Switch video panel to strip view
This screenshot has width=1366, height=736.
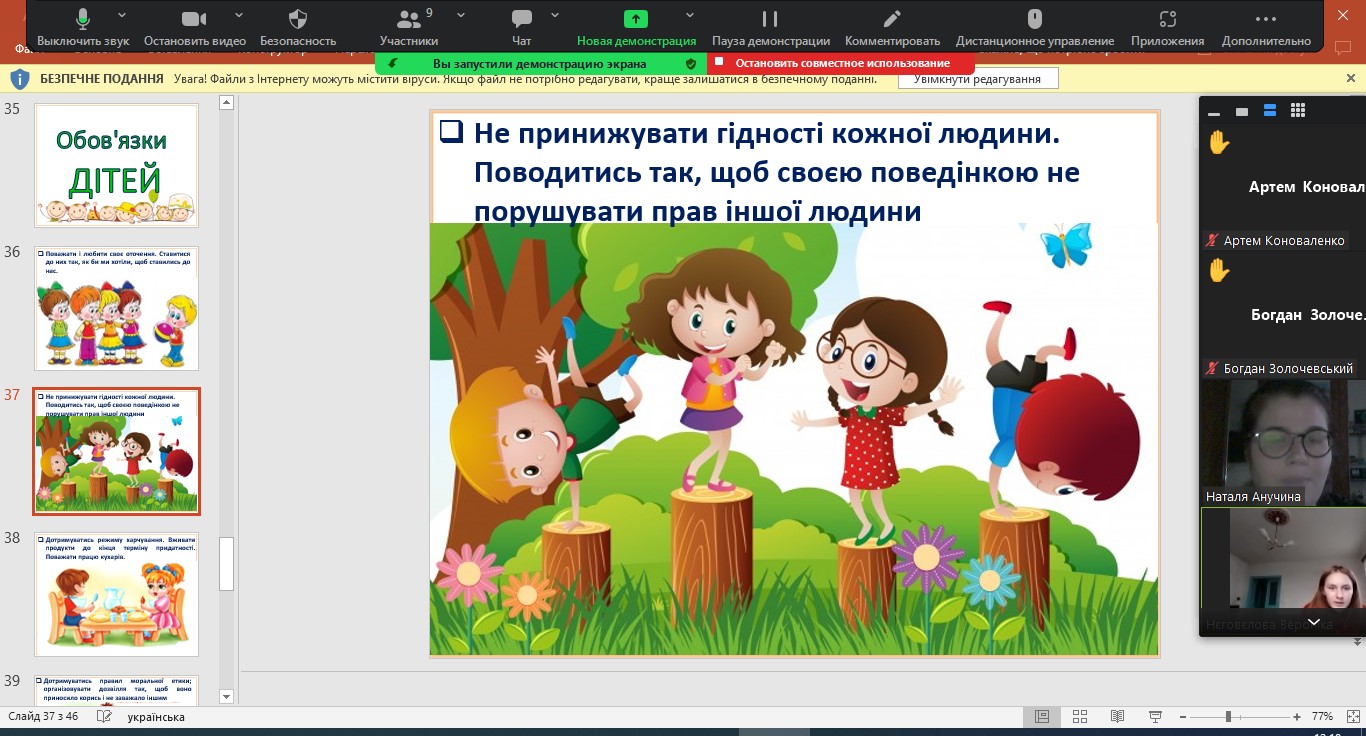1270,111
